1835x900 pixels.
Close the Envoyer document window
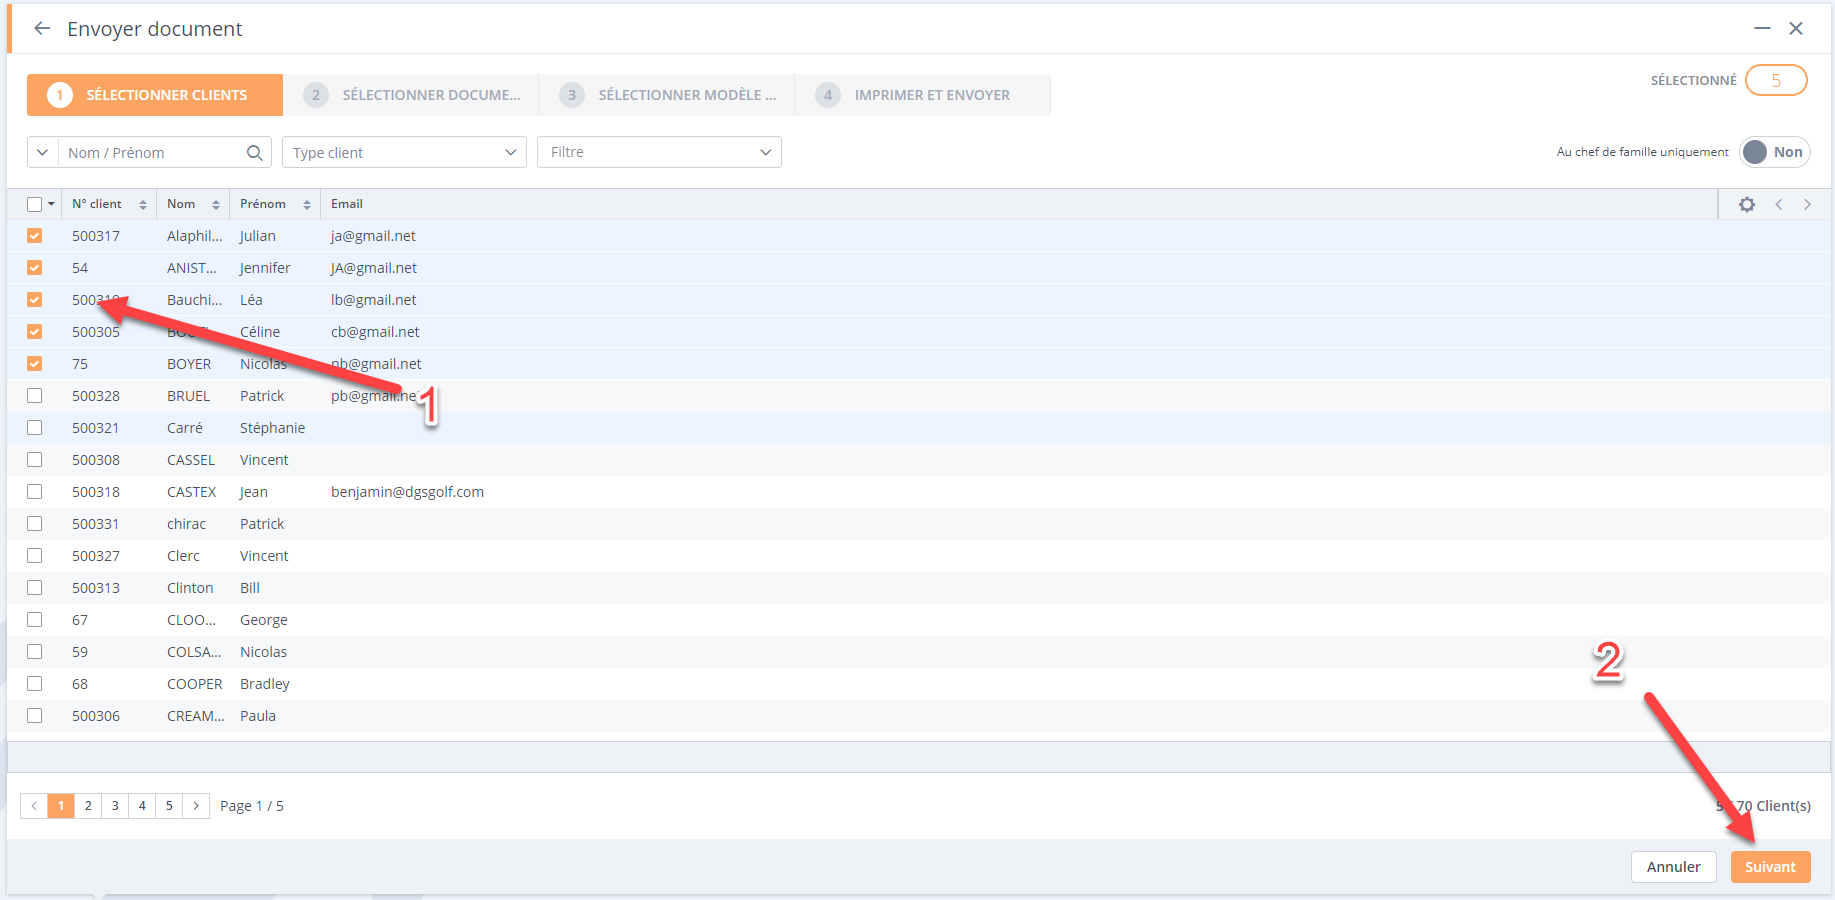(1796, 28)
